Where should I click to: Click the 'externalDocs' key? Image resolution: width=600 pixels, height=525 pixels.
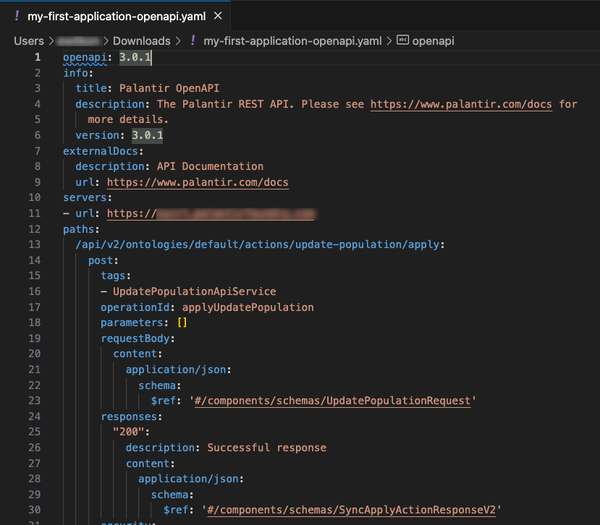tap(100, 151)
